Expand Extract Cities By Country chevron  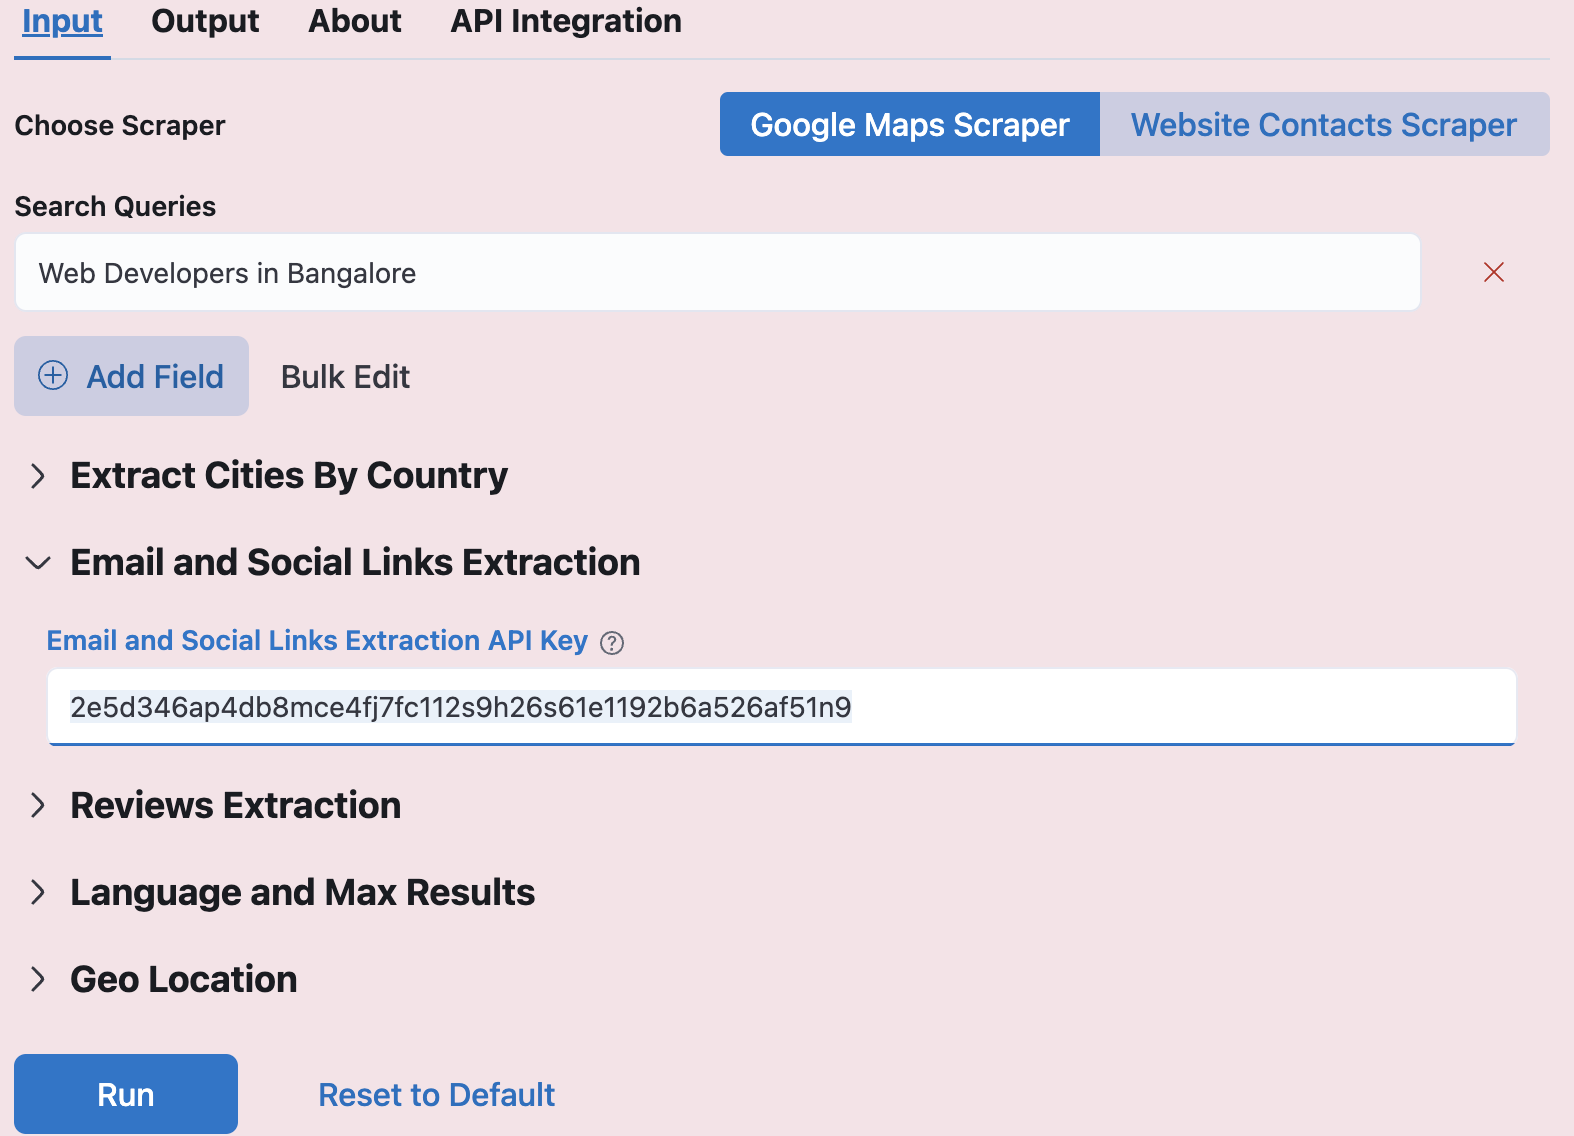38,476
